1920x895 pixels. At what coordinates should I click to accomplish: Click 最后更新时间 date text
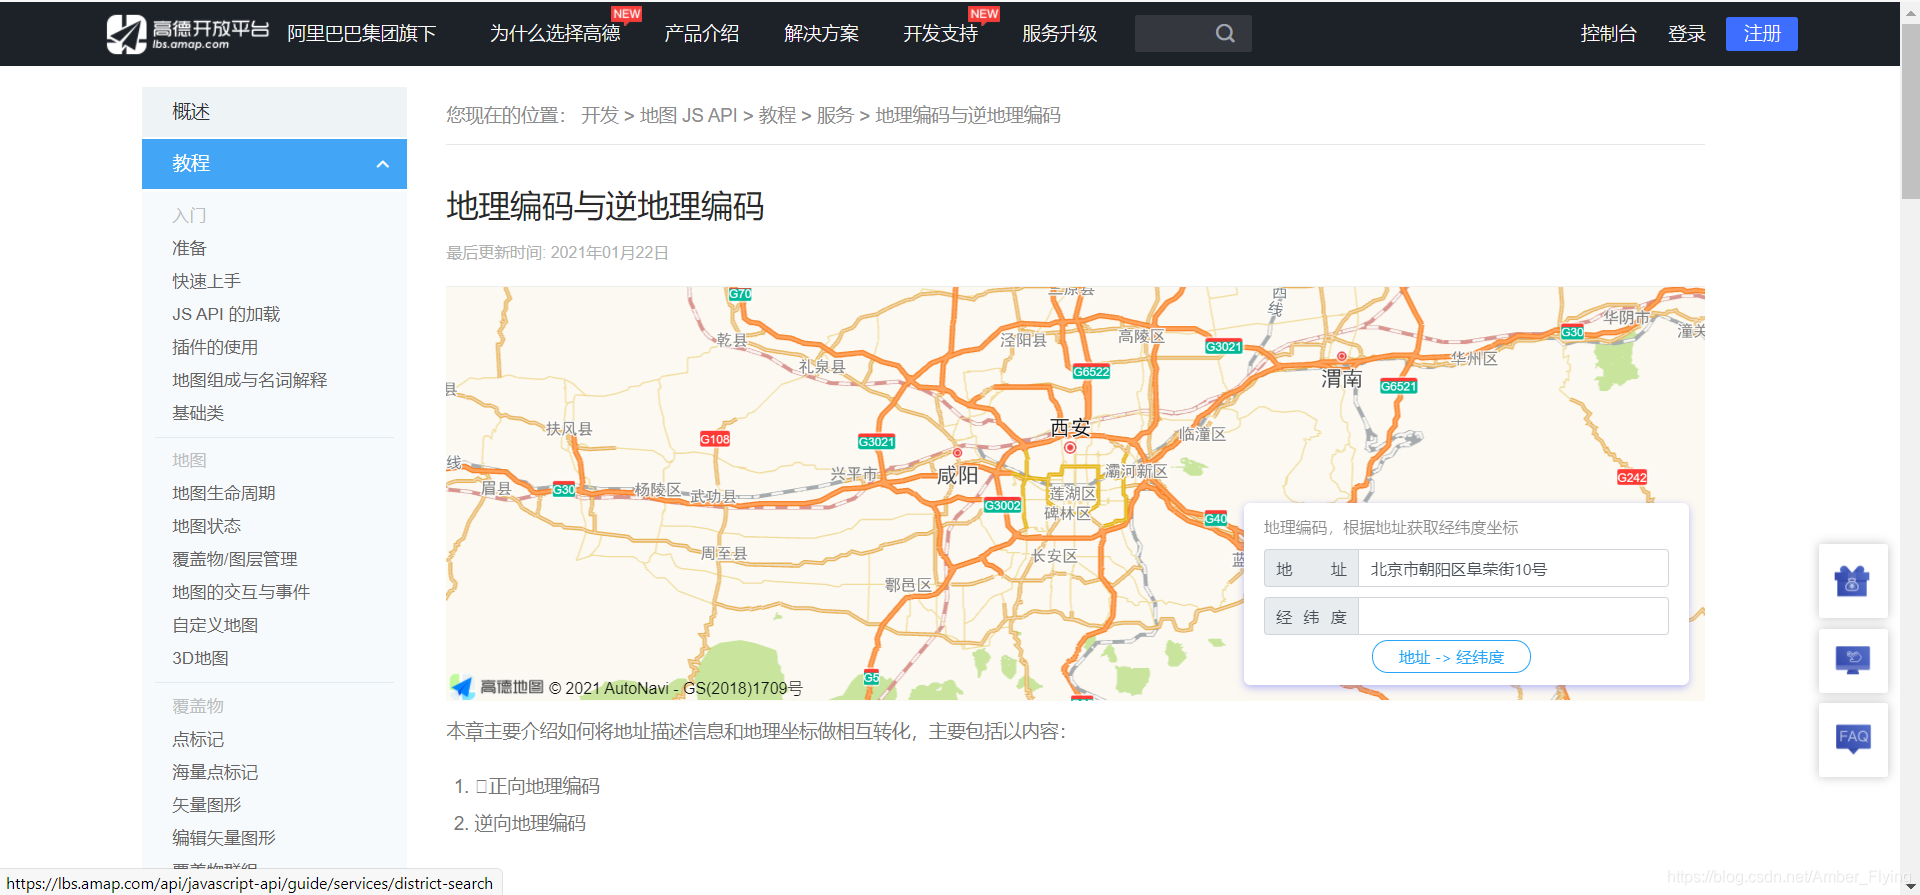pos(557,253)
